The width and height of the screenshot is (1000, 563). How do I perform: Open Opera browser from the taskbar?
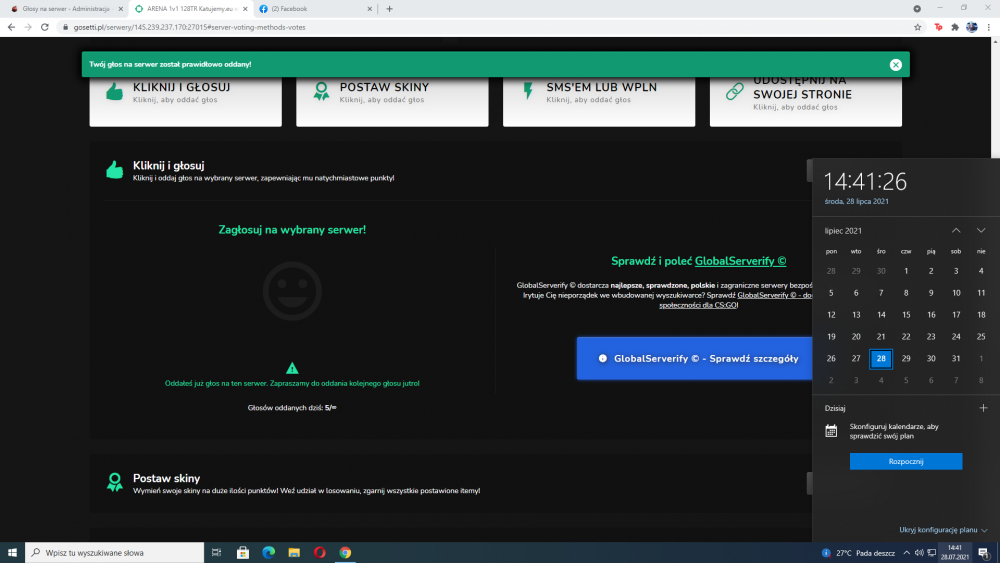click(320, 553)
